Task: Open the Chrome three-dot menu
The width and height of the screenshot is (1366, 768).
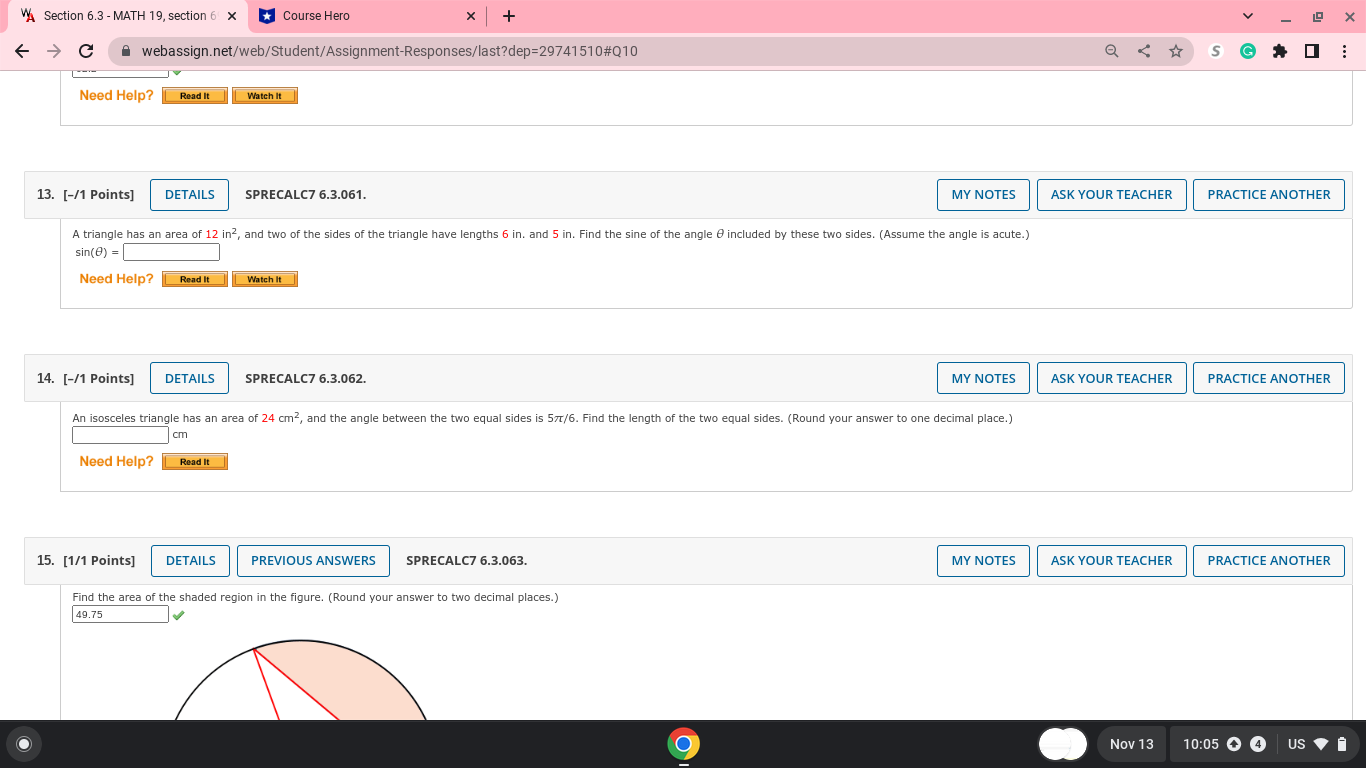Action: point(1343,50)
